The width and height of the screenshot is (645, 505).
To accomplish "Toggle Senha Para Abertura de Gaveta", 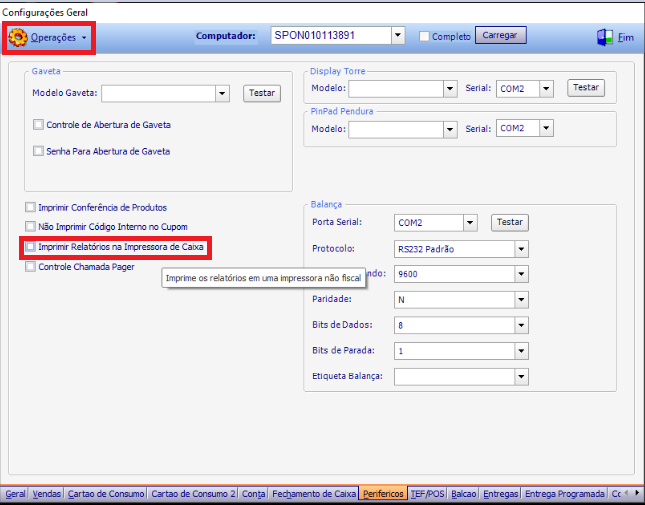I will (38, 151).
